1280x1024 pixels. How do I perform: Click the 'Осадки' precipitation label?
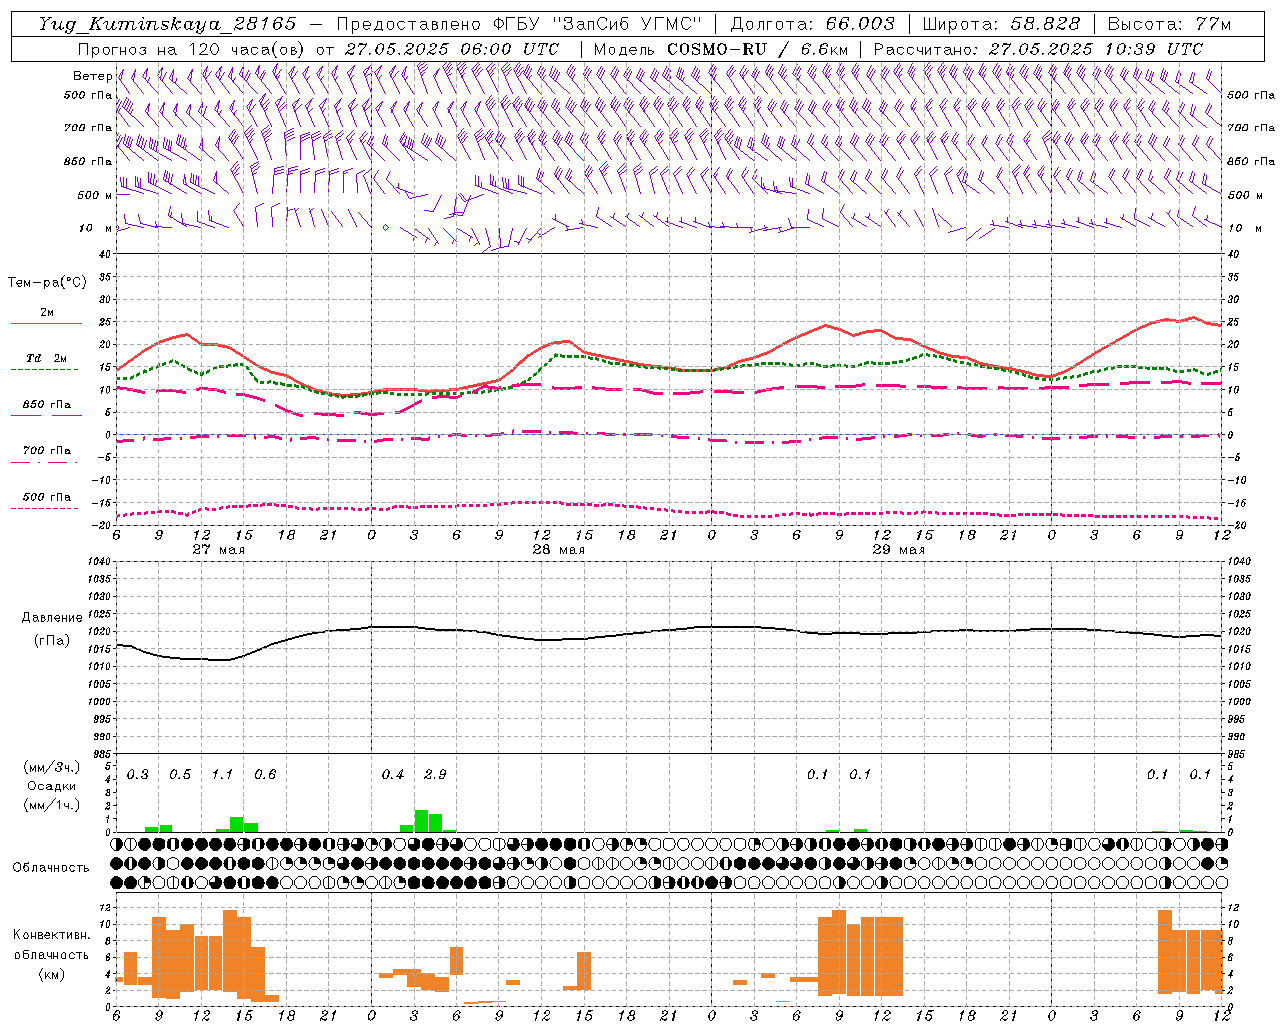pyautogui.click(x=51, y=786)
